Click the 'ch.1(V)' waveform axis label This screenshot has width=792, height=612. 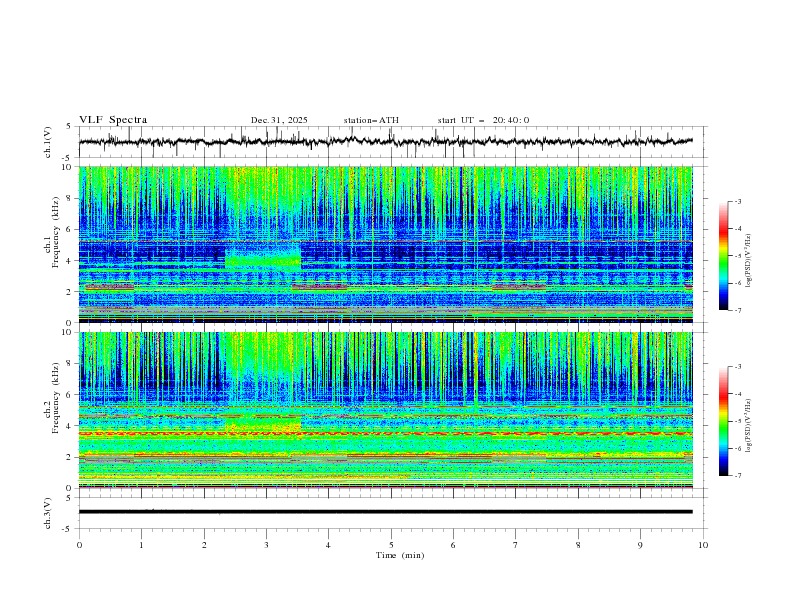[x=48, y=142]
